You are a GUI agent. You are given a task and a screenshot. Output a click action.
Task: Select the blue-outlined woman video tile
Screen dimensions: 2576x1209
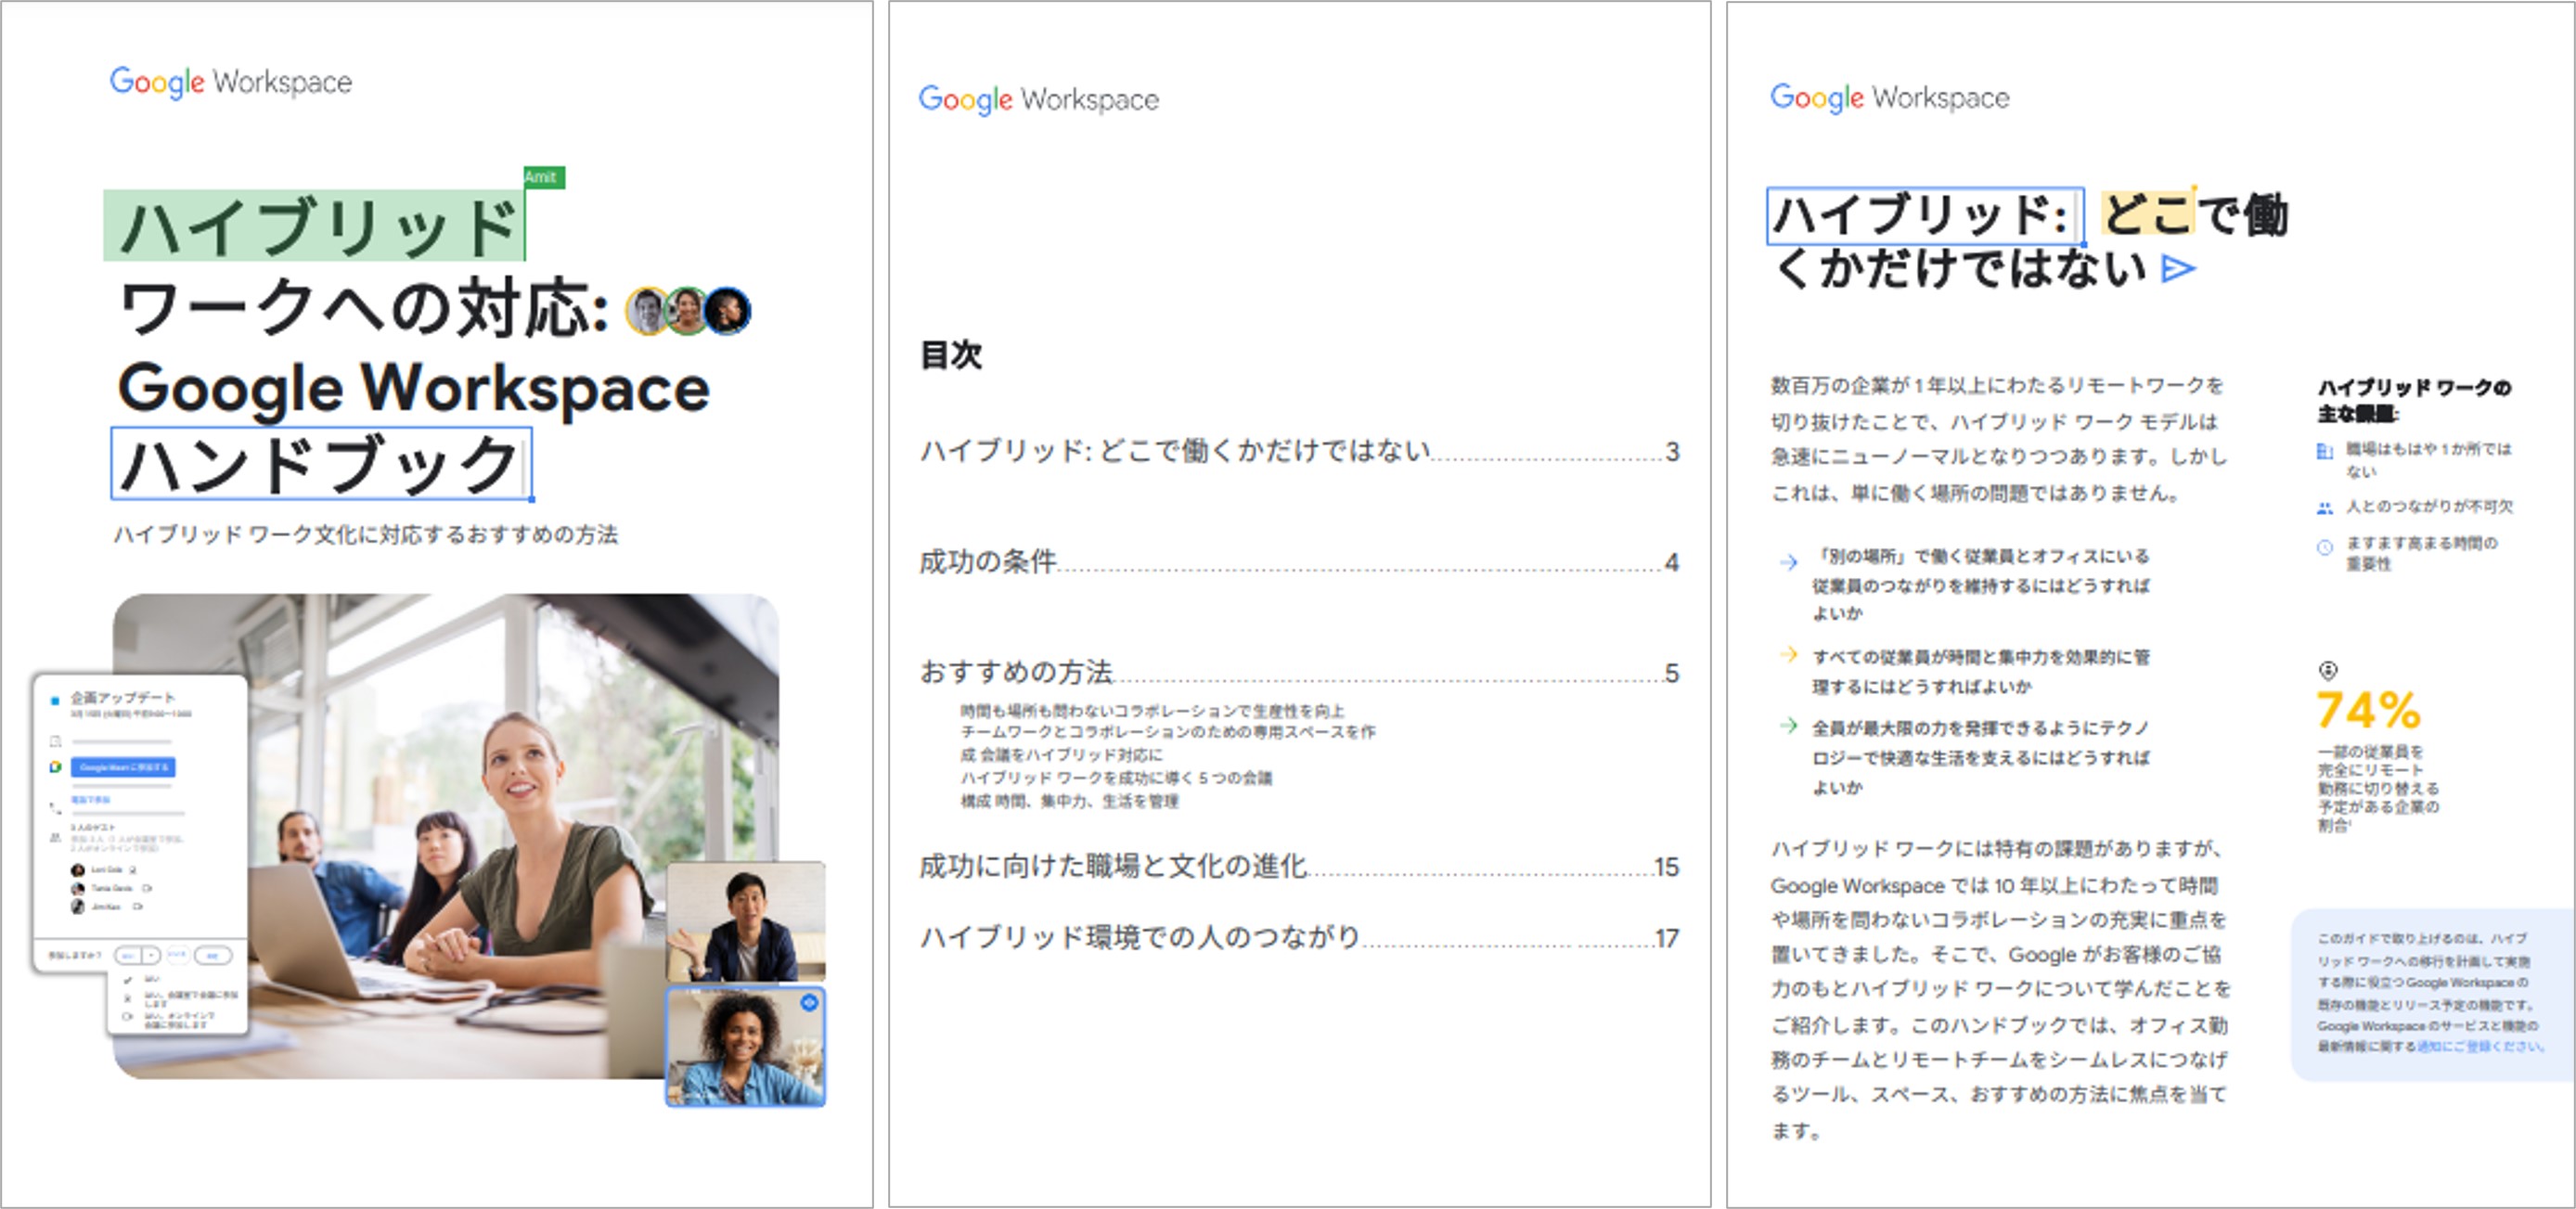tap(746, 1046)
